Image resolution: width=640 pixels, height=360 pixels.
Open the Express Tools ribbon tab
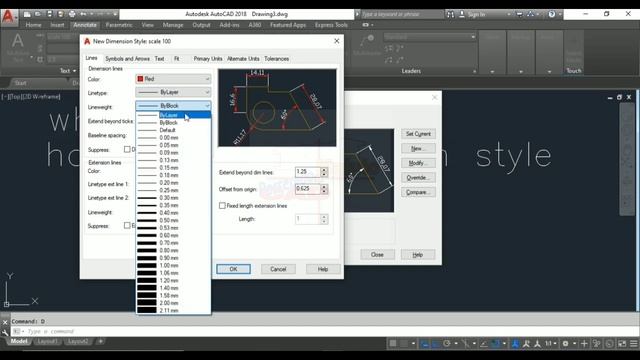pyautogui.click(x=331, y=25)
